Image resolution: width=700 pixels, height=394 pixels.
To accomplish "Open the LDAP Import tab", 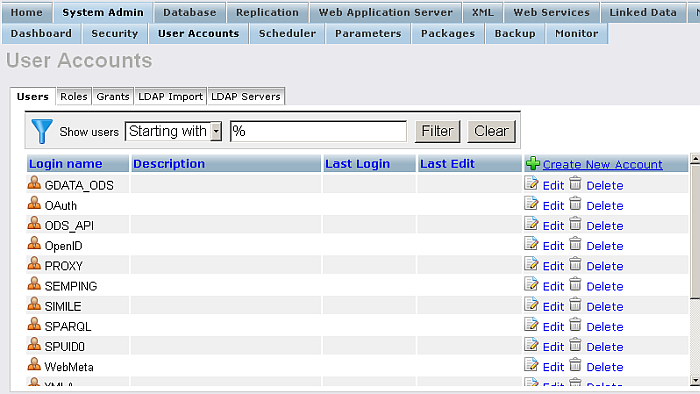I will [x=171, y=96].
